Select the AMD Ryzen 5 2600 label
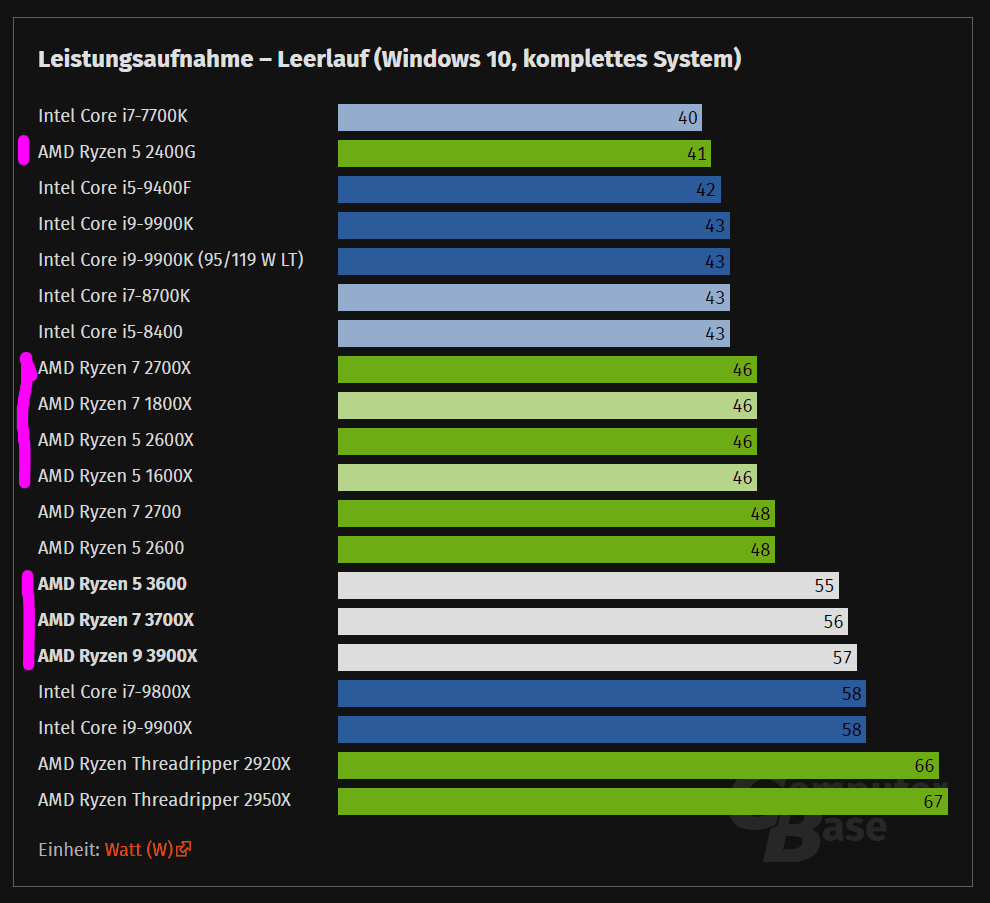Screen dimensions: 990x903 coord(111,548)
